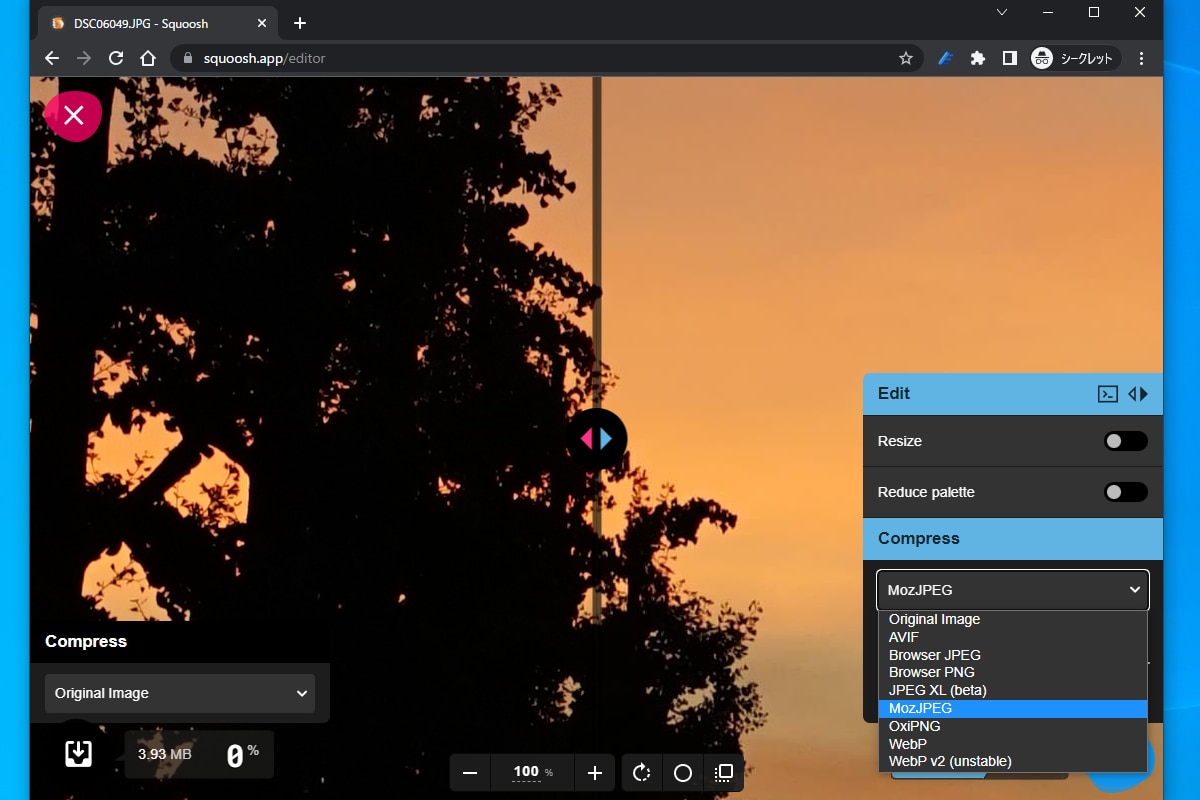Viewport: 1200px width, 800px height.
Task: Zoom out with the minus button
Action: click(470, 773)
